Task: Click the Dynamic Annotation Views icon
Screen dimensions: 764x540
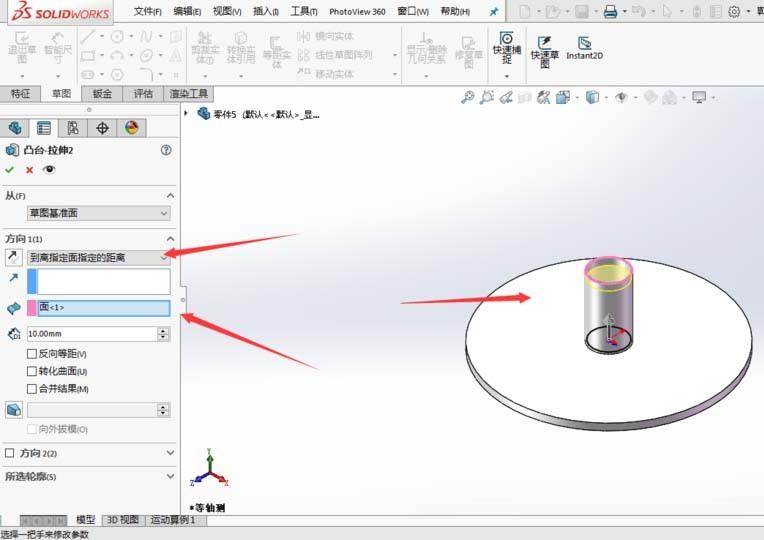Action: [x=543, y=97]
